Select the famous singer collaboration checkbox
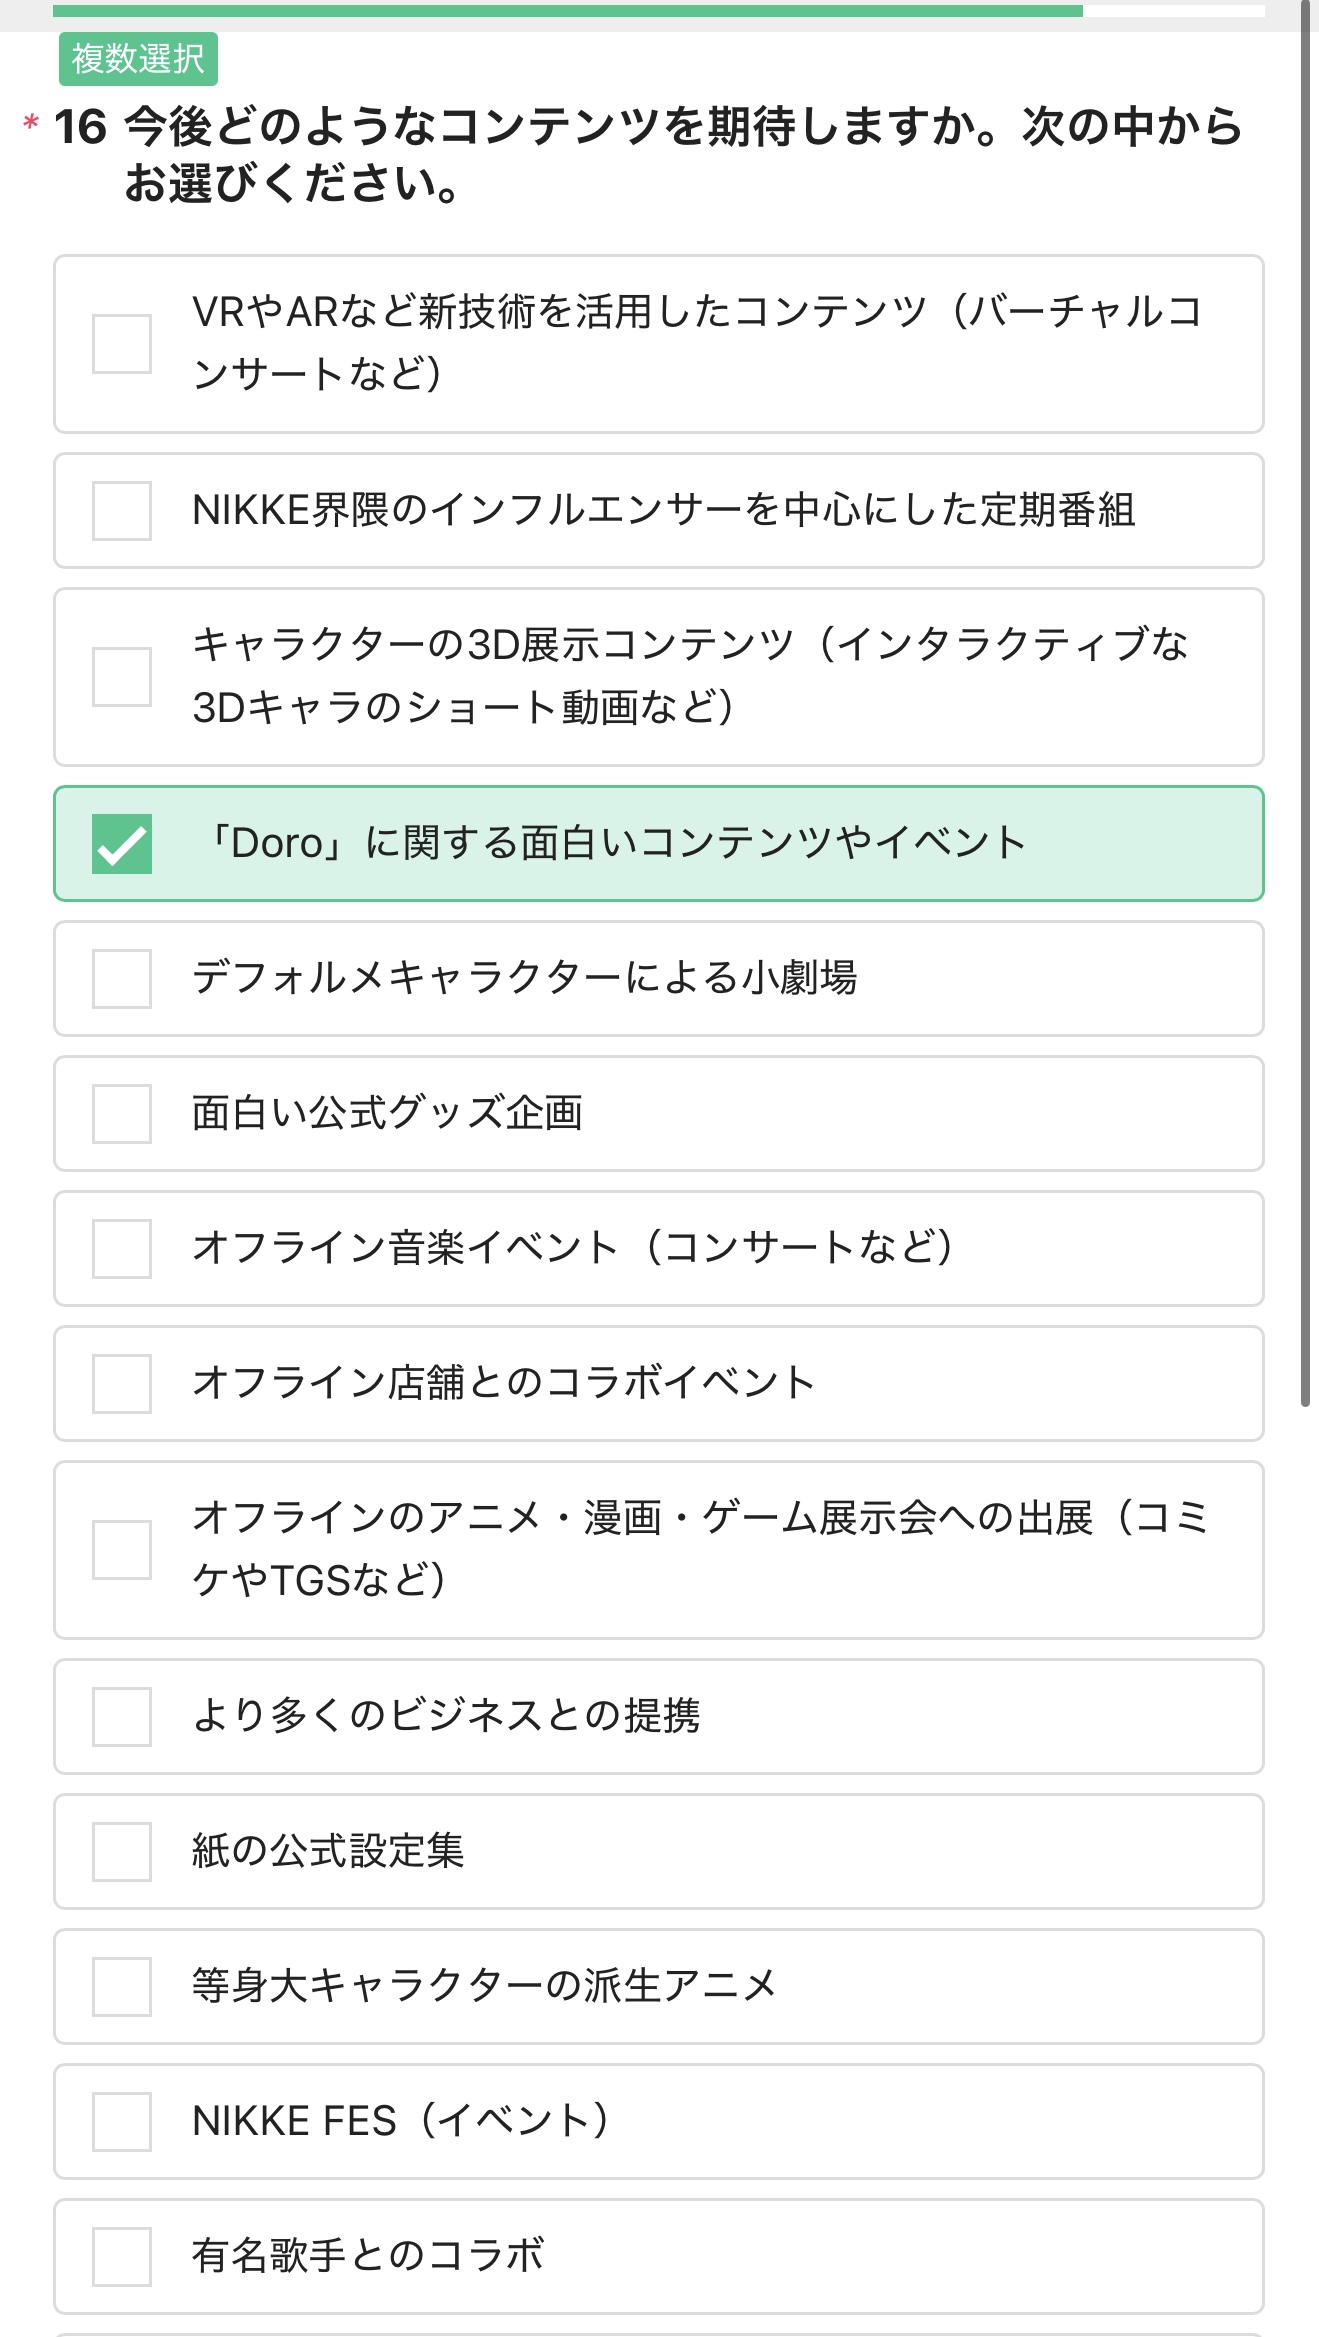Image resolution: width=1319 pixels, height=2337 pixels. [x=122, y=2257]
